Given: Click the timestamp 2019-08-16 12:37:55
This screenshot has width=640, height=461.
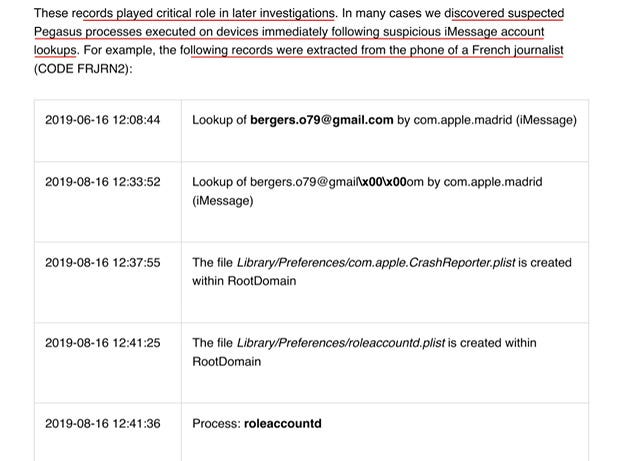Looking at the screenshot, I should point(102,263).
